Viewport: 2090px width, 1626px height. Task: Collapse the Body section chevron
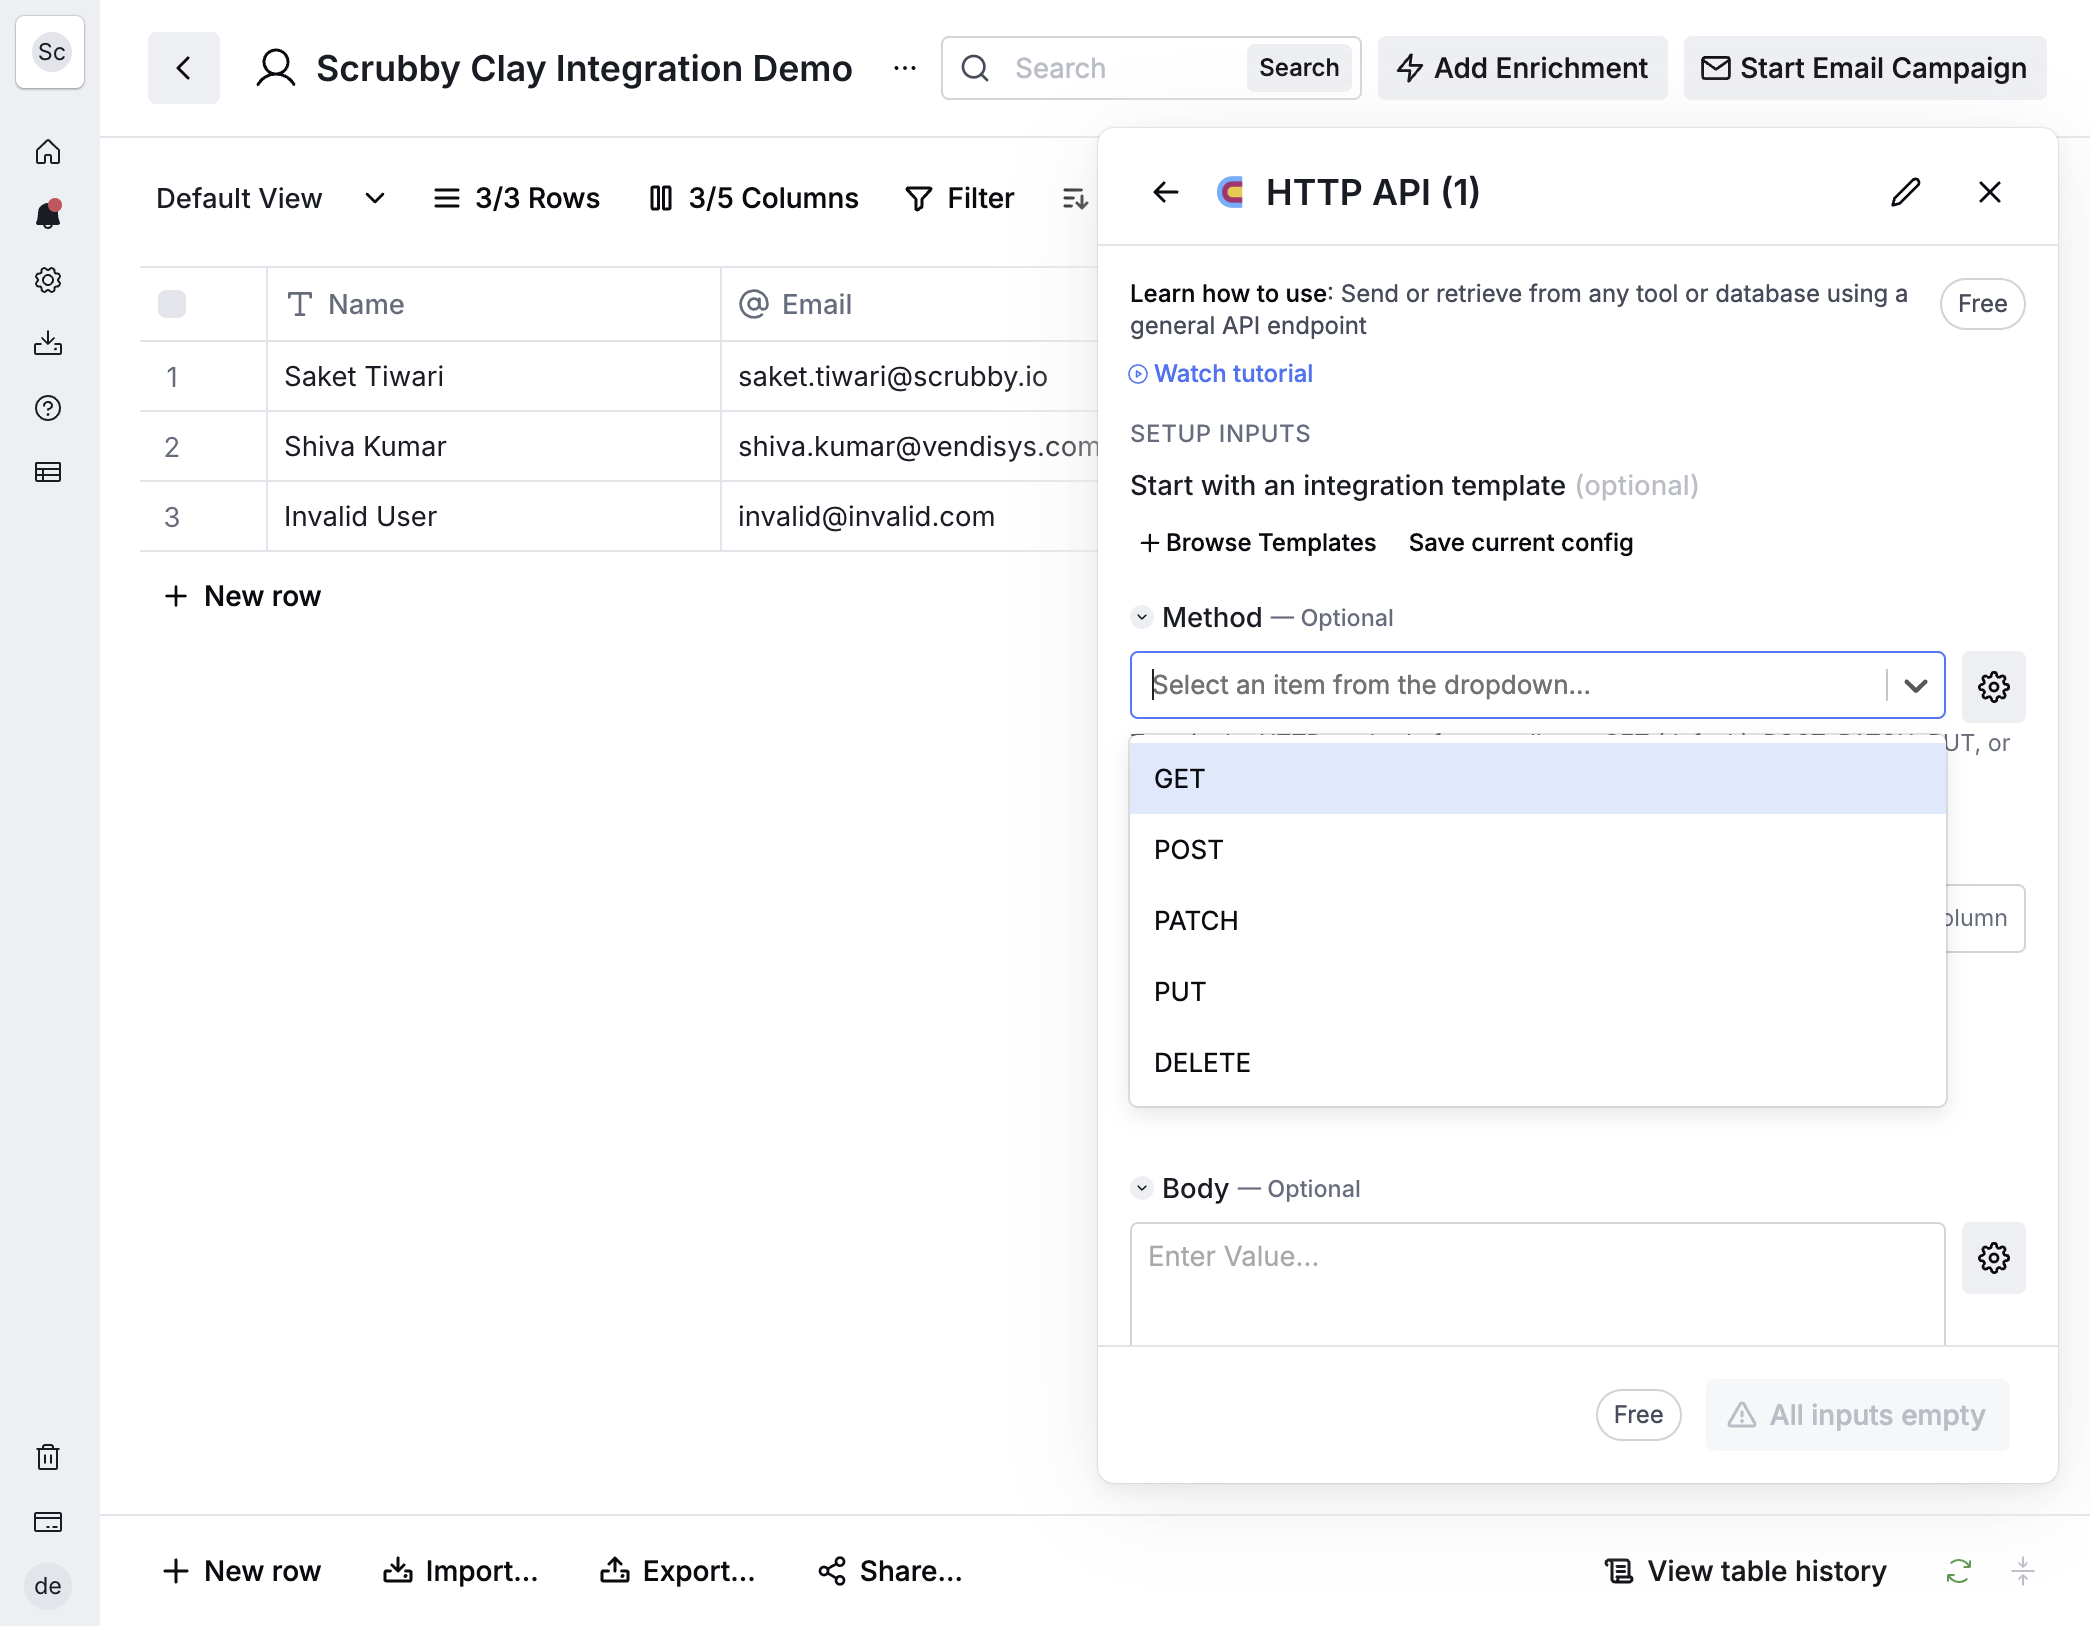click(1142, 1188)
